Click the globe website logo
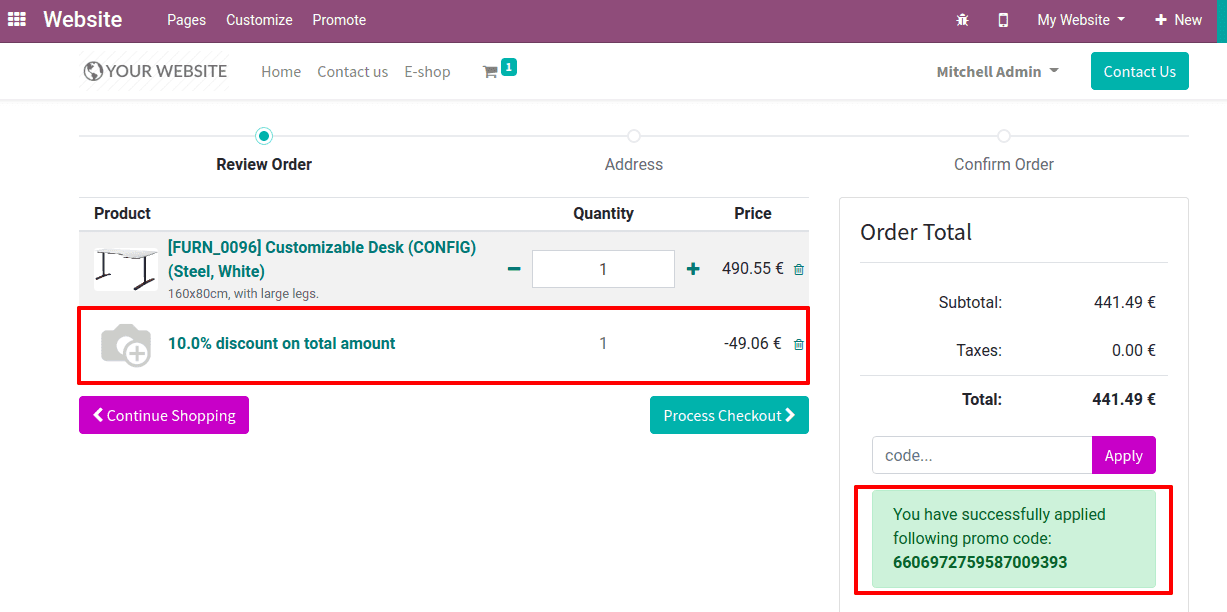This screenshot has height=612, width=1227. click(x=93, y=71)
